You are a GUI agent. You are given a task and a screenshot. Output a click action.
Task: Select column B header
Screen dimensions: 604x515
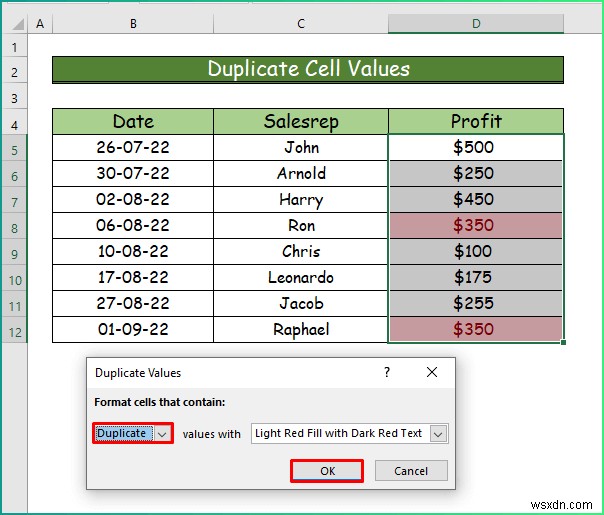pos(133,24)
